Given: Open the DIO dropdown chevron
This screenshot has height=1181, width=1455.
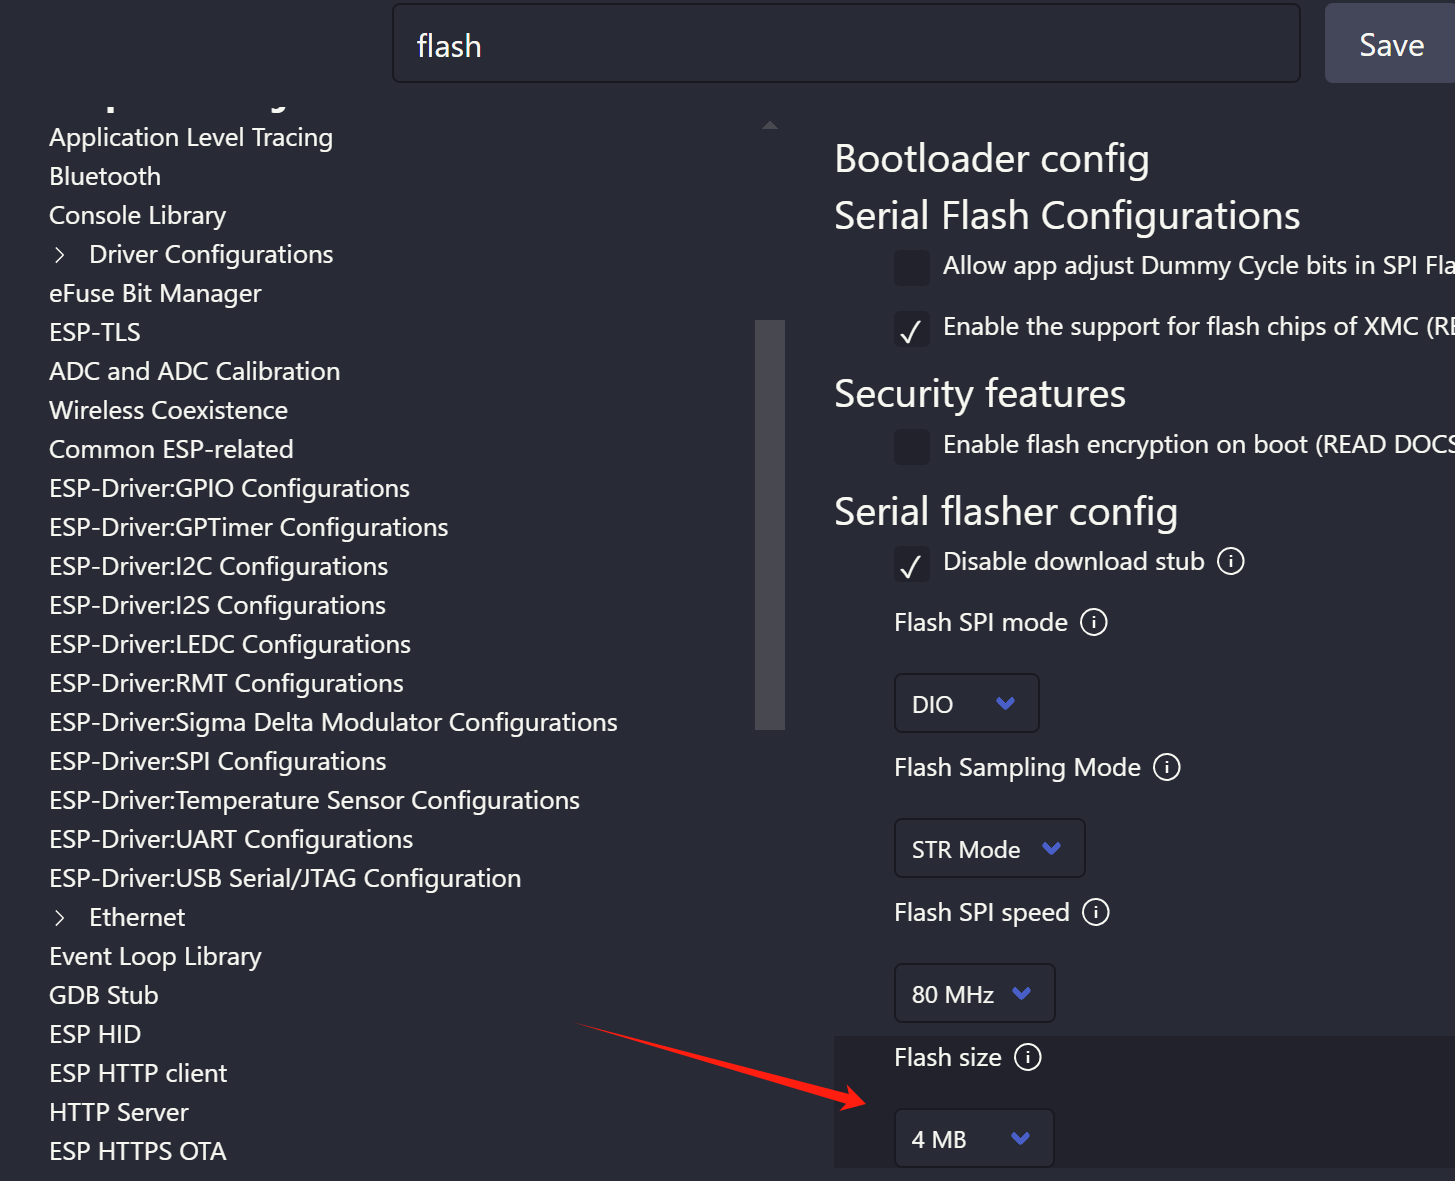Looking at the screenshot, I should point(1007,703).
